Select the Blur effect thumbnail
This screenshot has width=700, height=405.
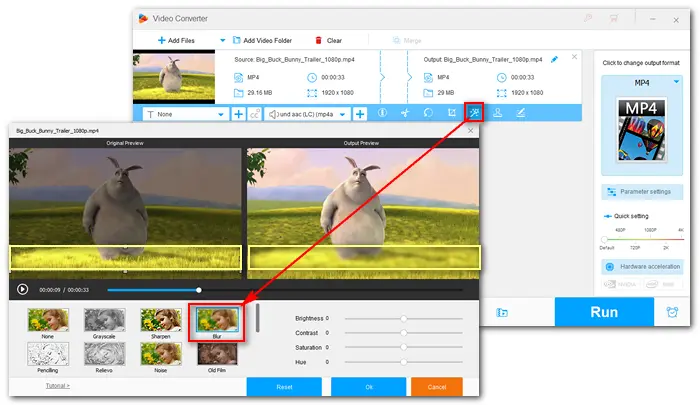click(x=217, y=320)
